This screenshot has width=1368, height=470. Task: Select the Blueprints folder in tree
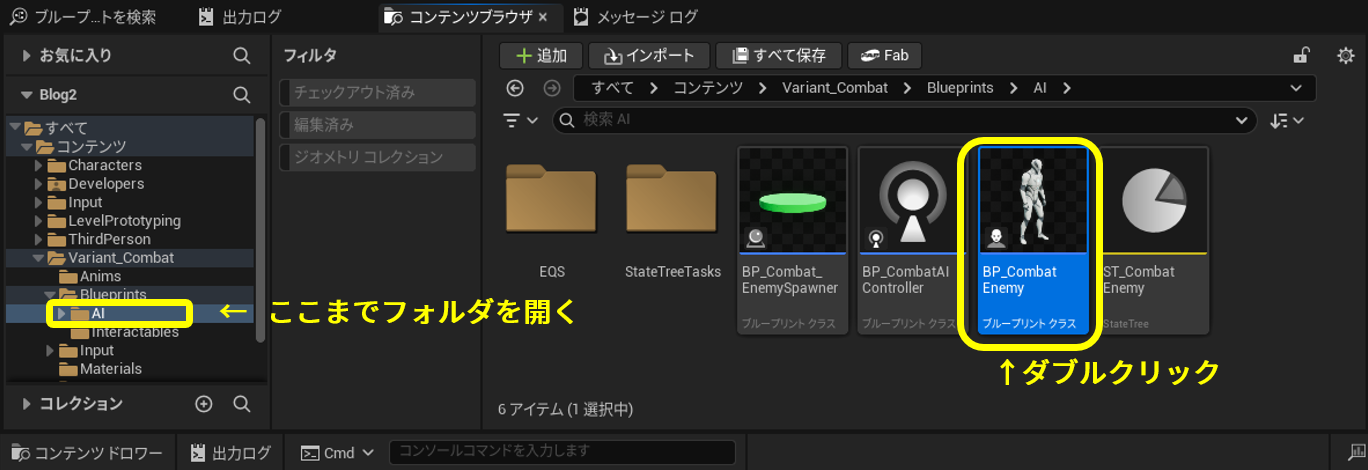[x=113, y=295]
